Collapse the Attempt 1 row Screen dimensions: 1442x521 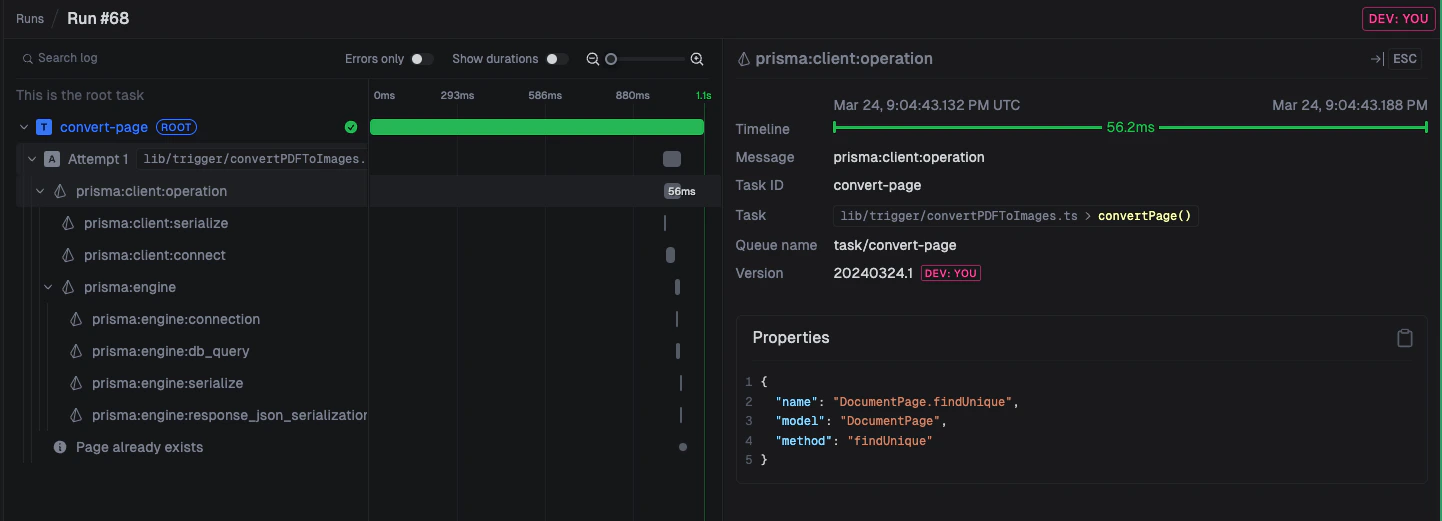pyautogui.click(x=32, y=159)
